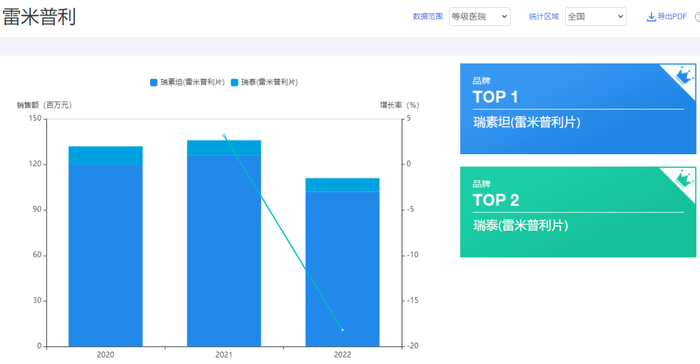Click the 导出PDF download link
The width and height of the screenshot is (700, 364).
point(667,17)
